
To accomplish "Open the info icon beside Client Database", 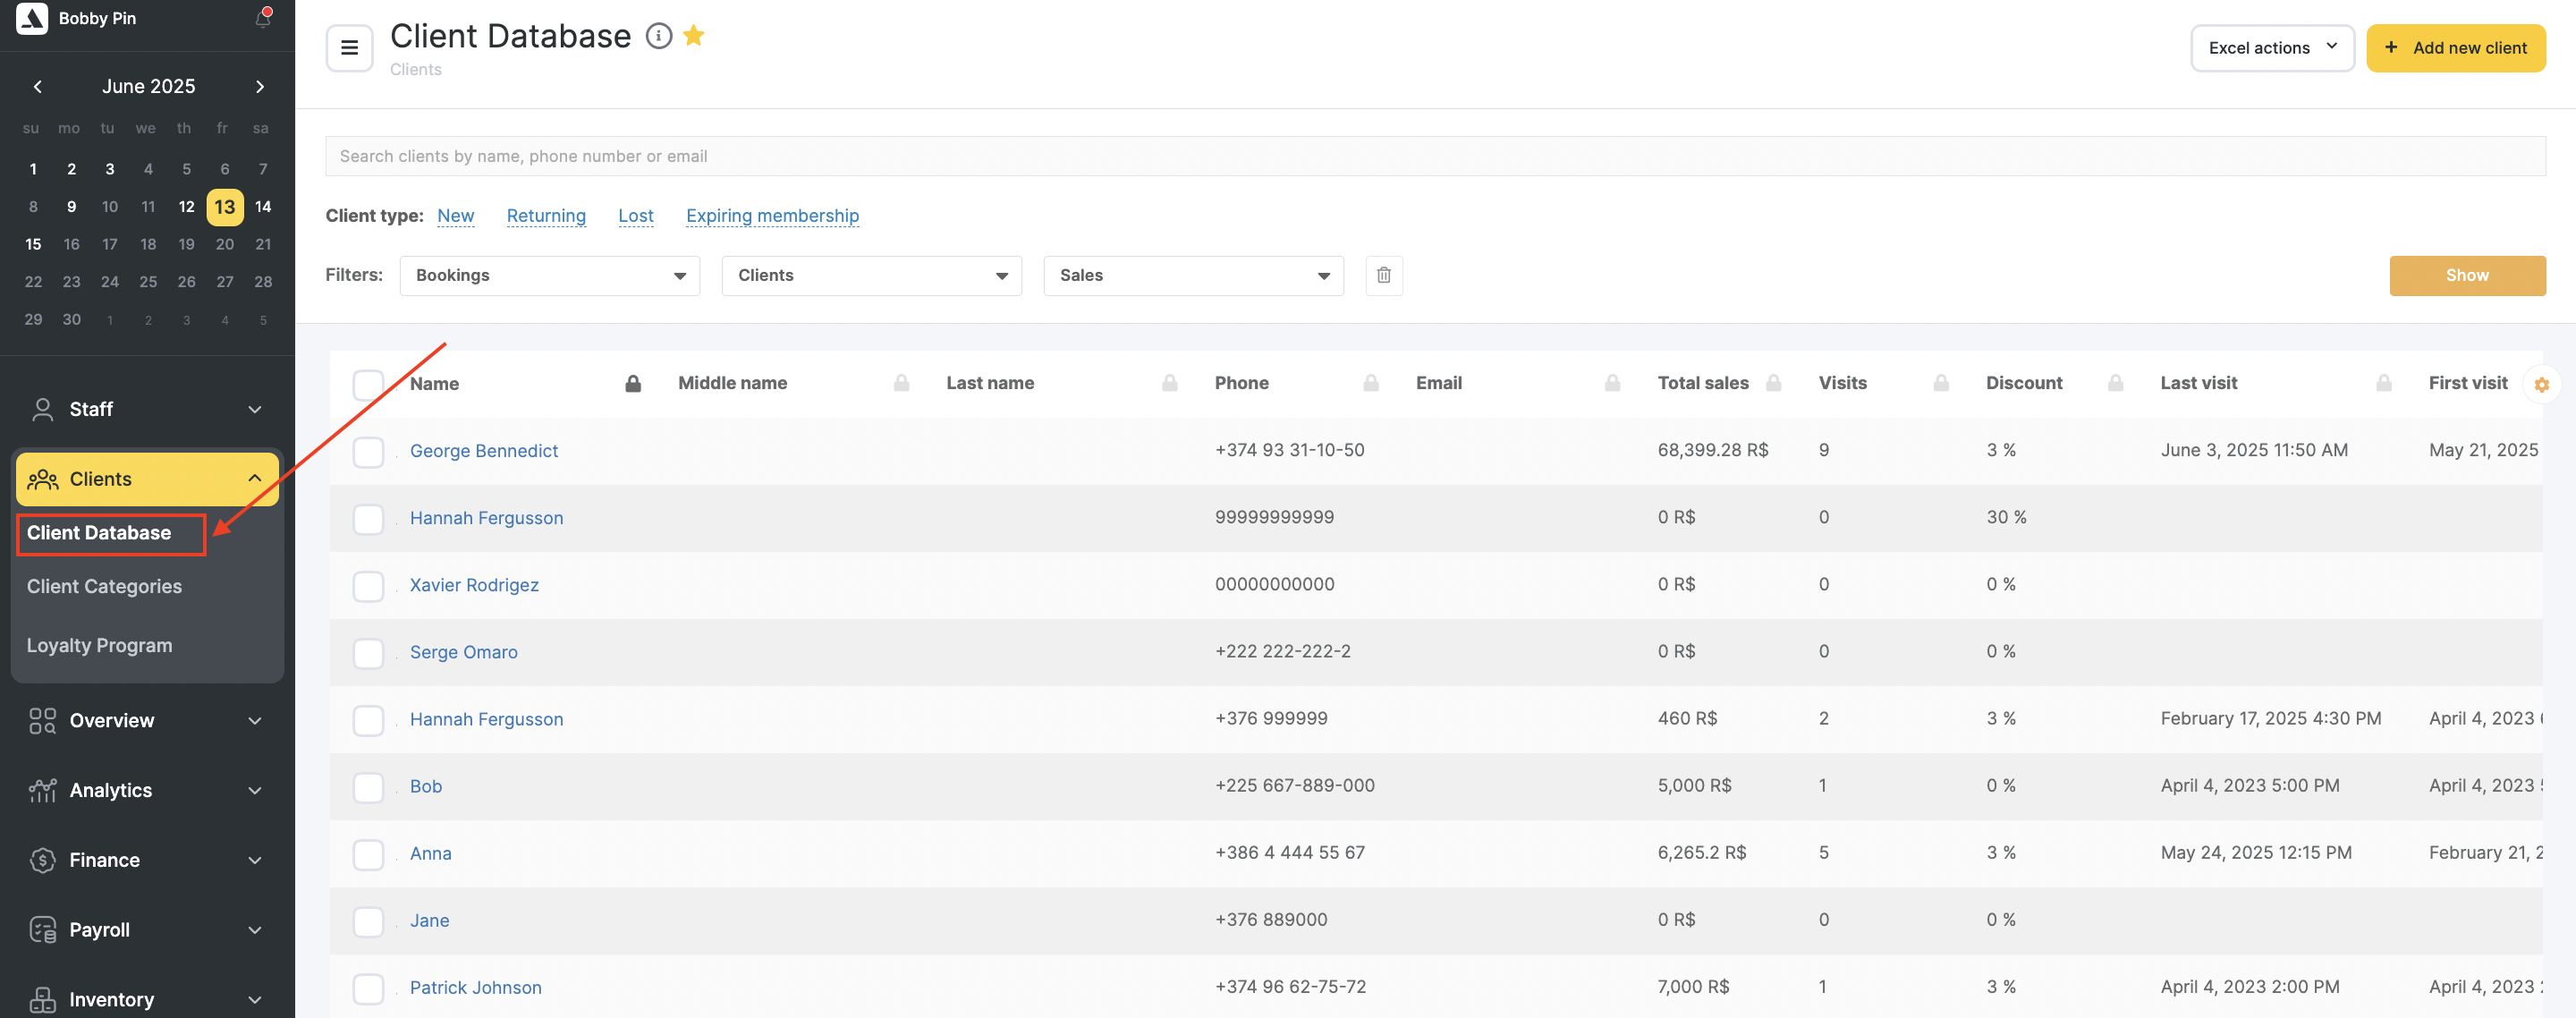I will [x=658, y=36].
